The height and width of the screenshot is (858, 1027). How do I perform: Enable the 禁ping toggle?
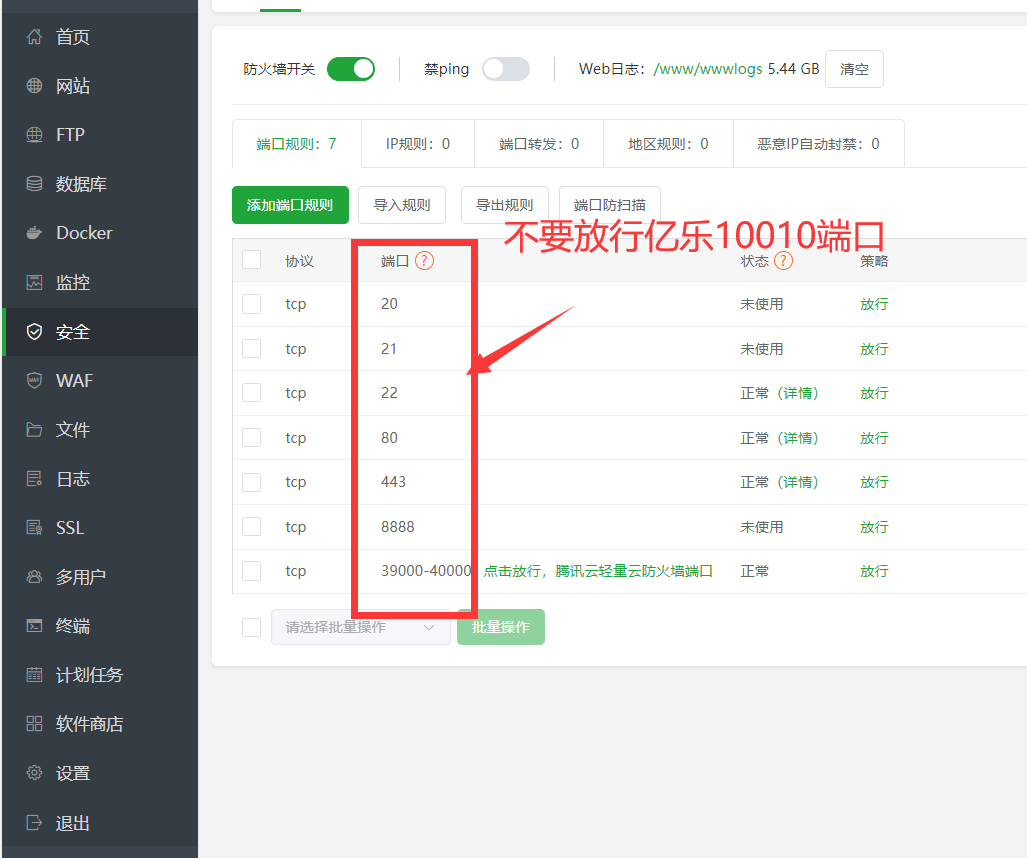505,68
